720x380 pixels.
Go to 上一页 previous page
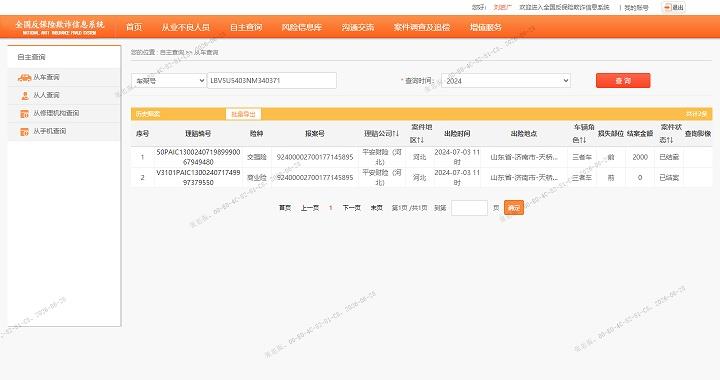(x=310, y=208)
